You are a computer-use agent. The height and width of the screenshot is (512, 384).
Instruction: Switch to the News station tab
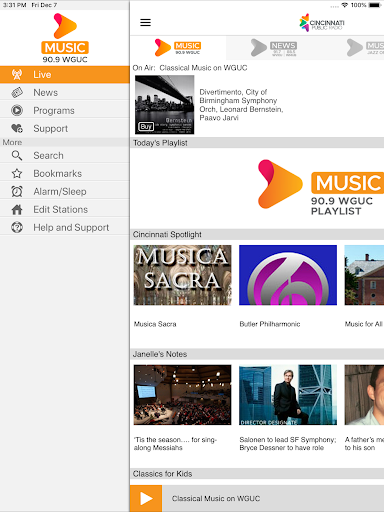point(274,48)
